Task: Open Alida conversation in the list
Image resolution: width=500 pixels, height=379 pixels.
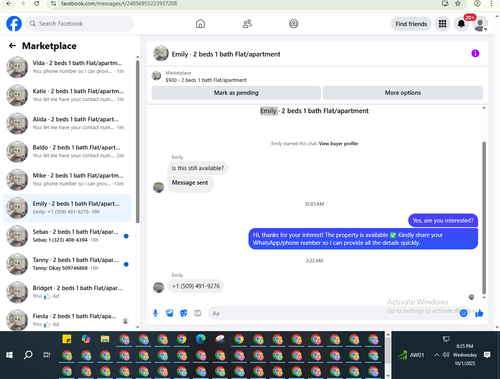Action: pos(68,123)
